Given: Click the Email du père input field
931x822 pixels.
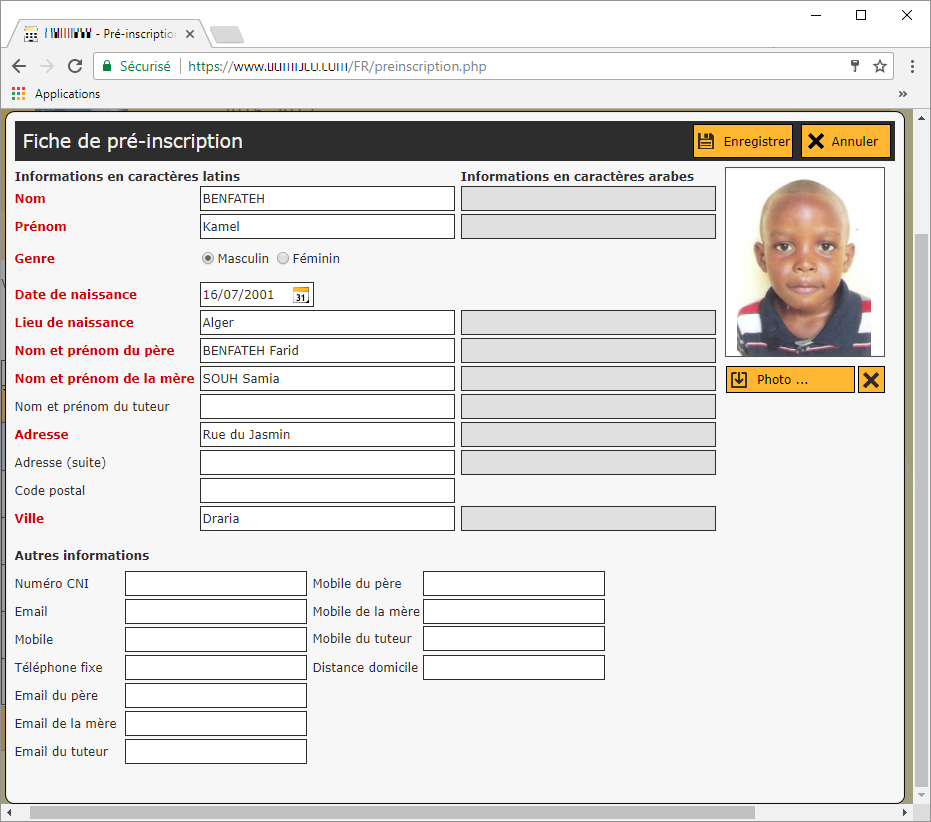Looking at the screenshot, I should (x=216, y=695).
